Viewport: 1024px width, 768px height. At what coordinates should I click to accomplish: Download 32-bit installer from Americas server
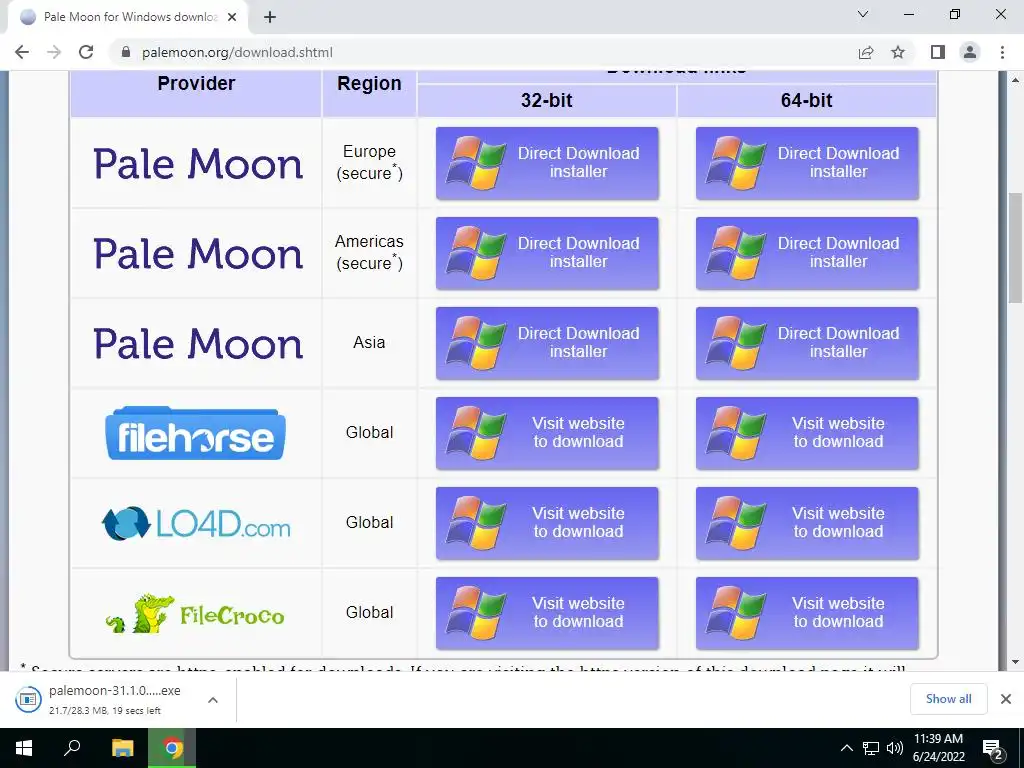tap(547, 253)
